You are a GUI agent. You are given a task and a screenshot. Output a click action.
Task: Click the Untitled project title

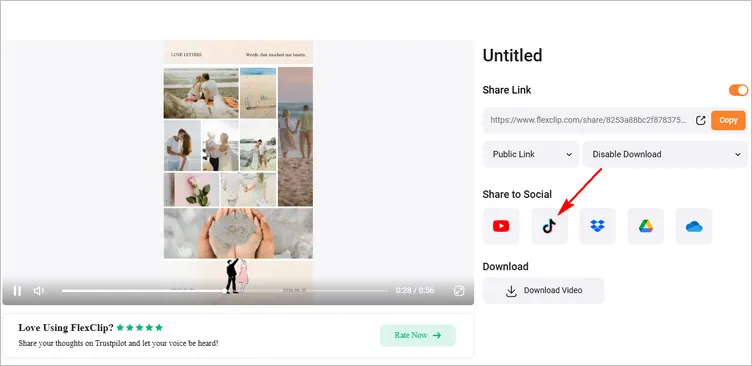click(x=512, y=56)
